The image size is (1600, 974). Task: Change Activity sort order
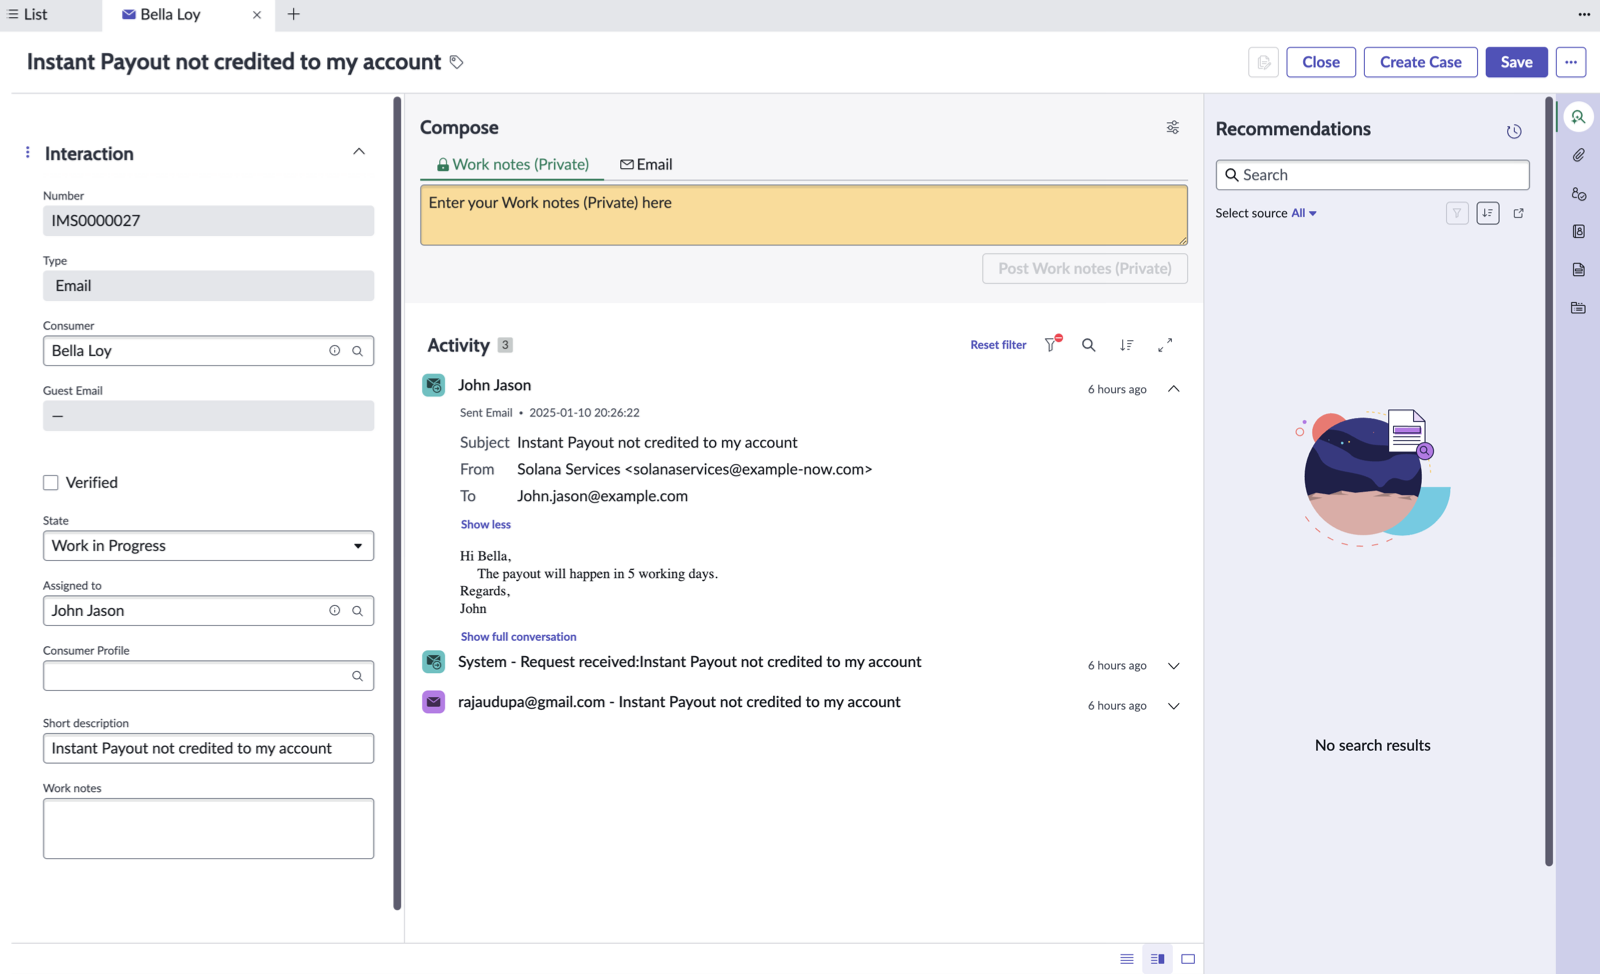pyautogui.click(x=1126, y=345)
